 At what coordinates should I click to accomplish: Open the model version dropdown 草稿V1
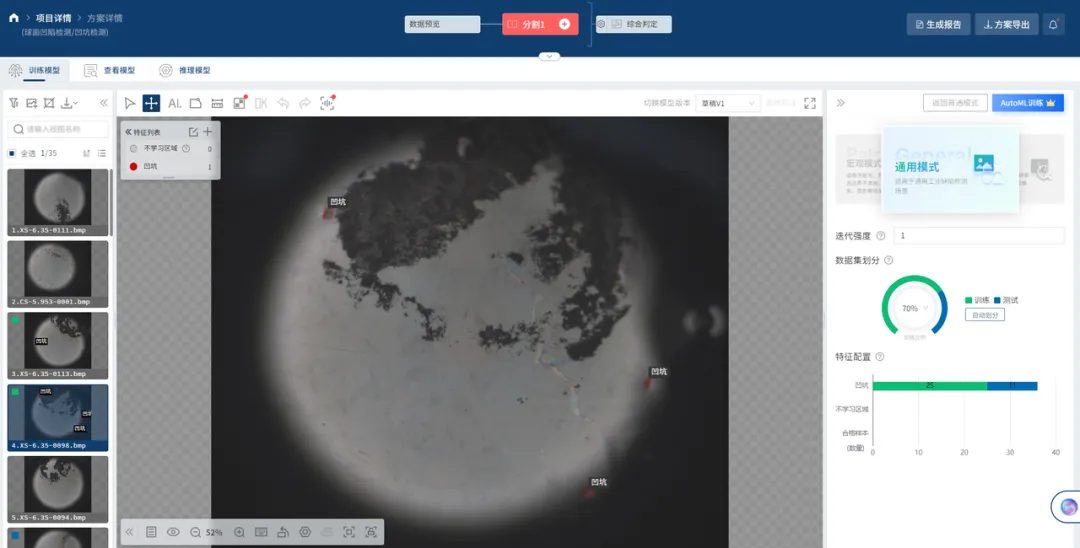(x=729, y=103)
